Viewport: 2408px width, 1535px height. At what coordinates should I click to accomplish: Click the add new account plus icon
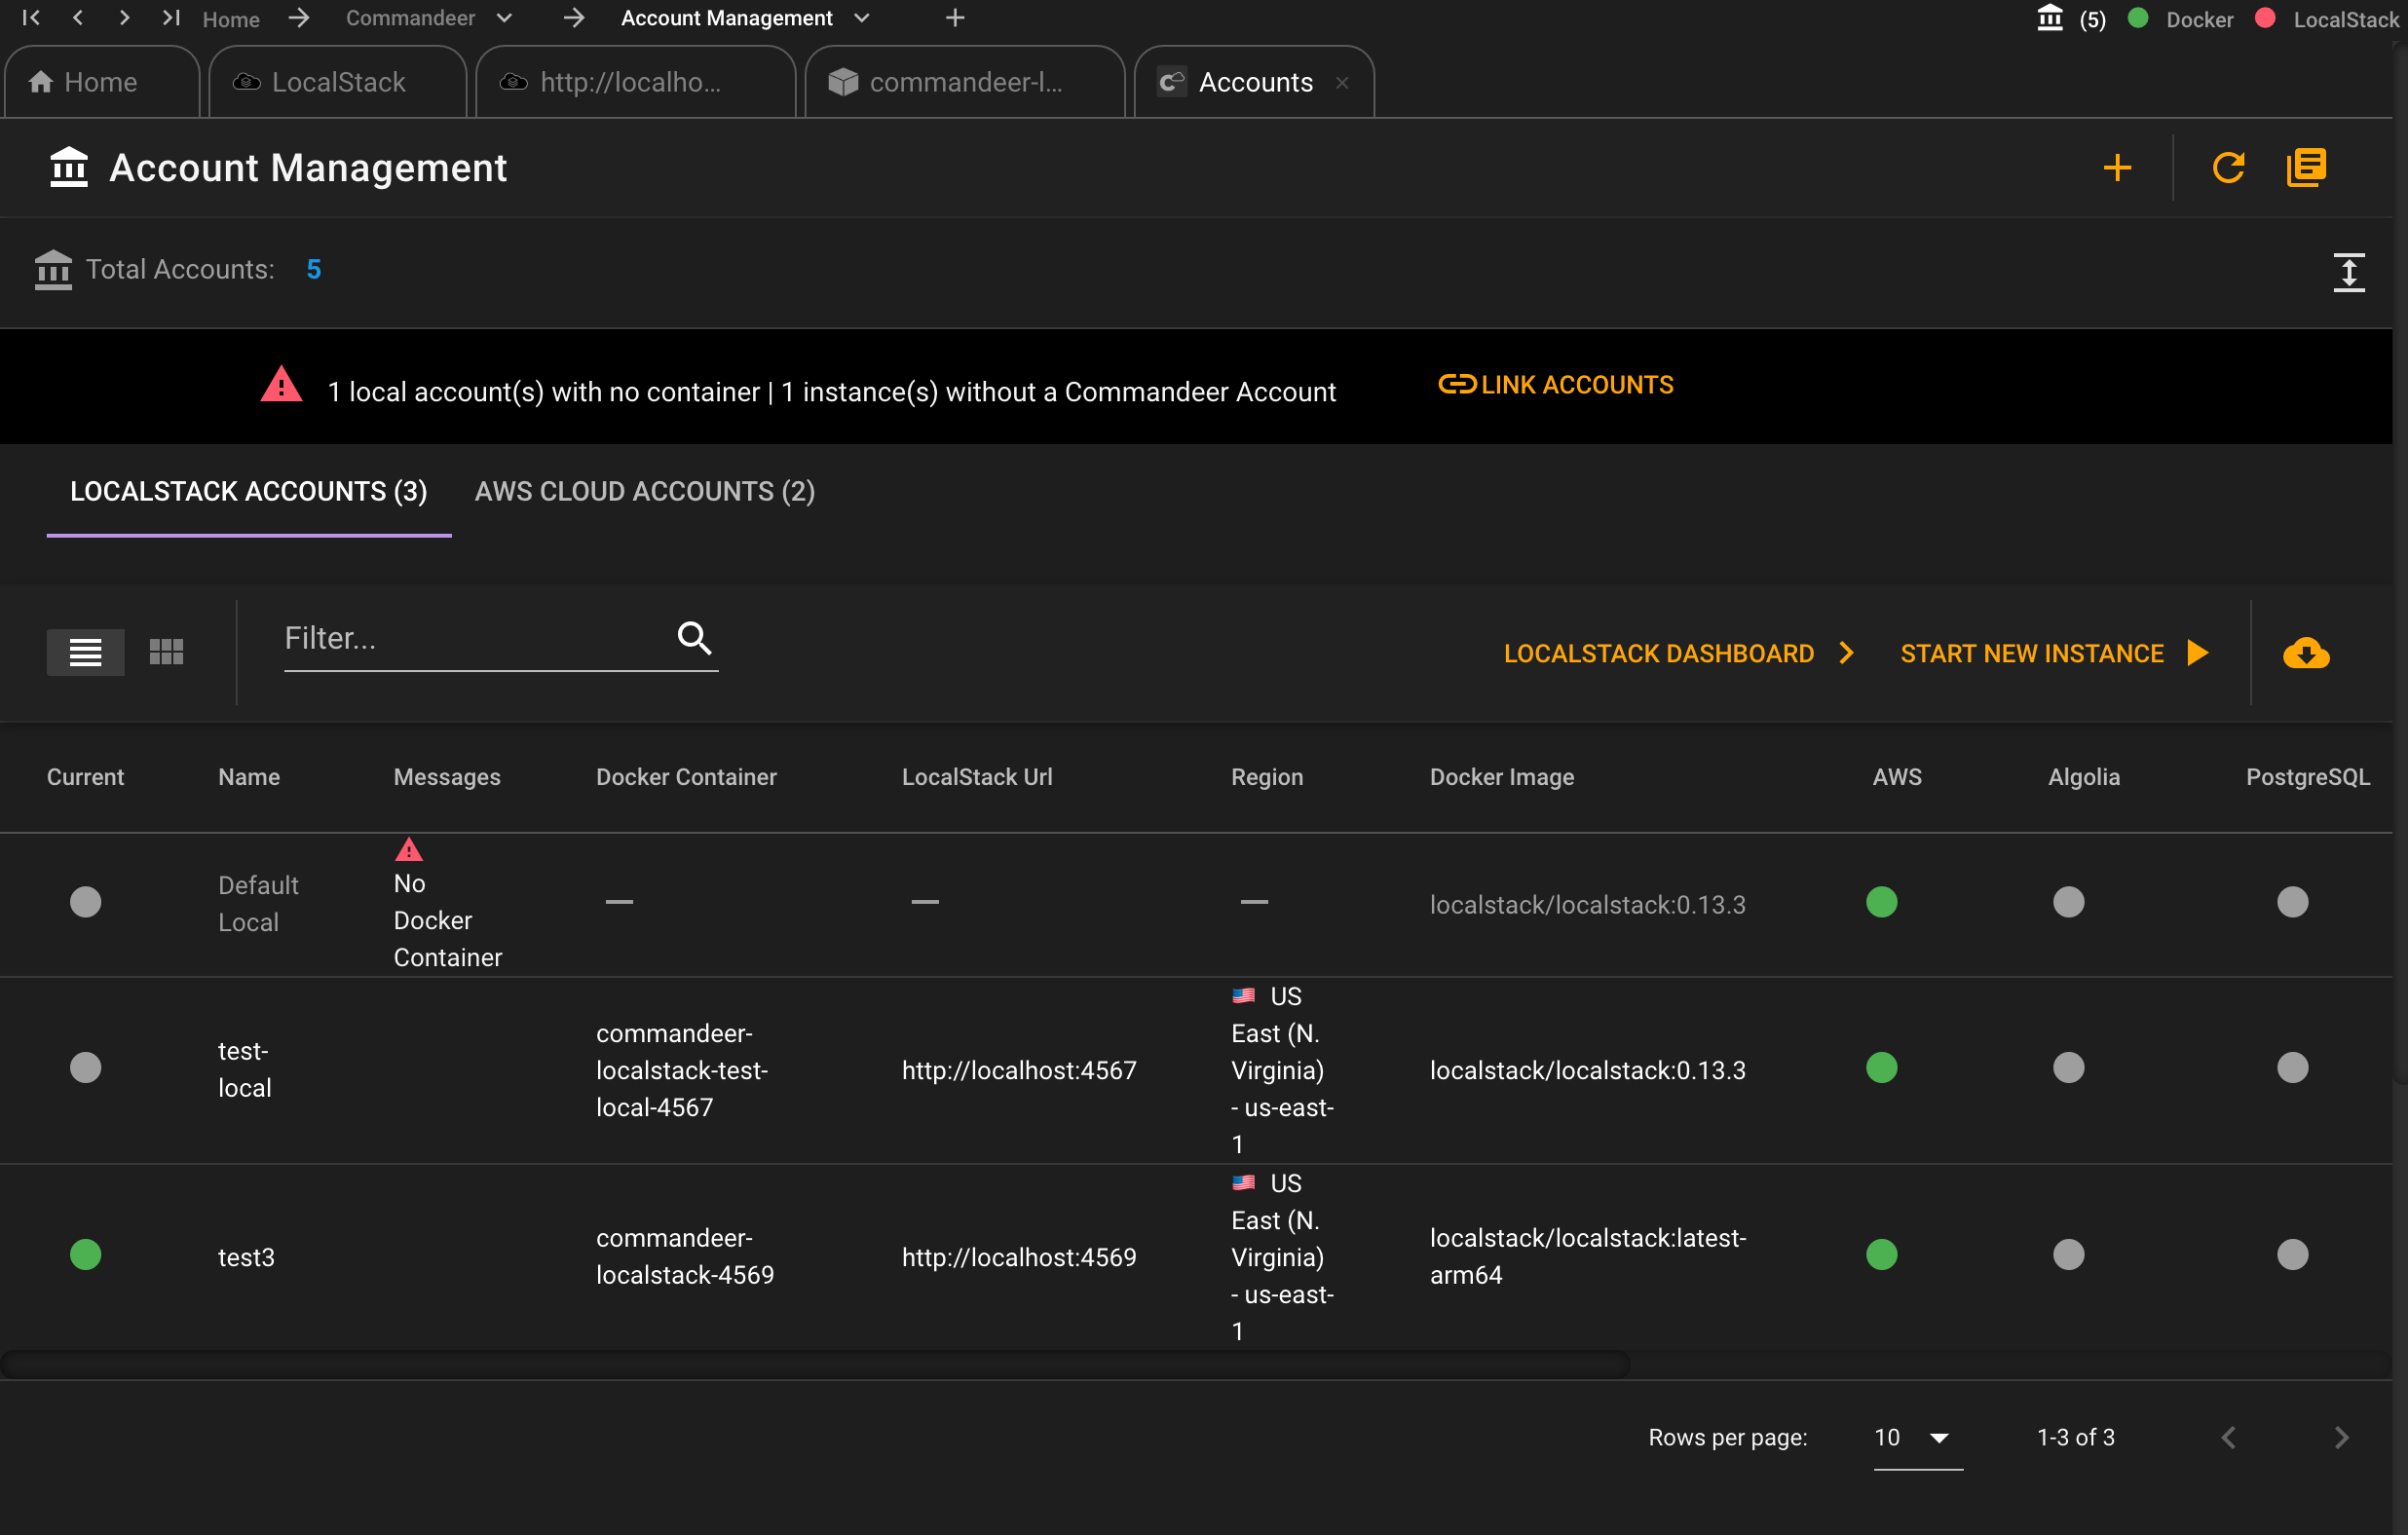[x=2121, y=168]
